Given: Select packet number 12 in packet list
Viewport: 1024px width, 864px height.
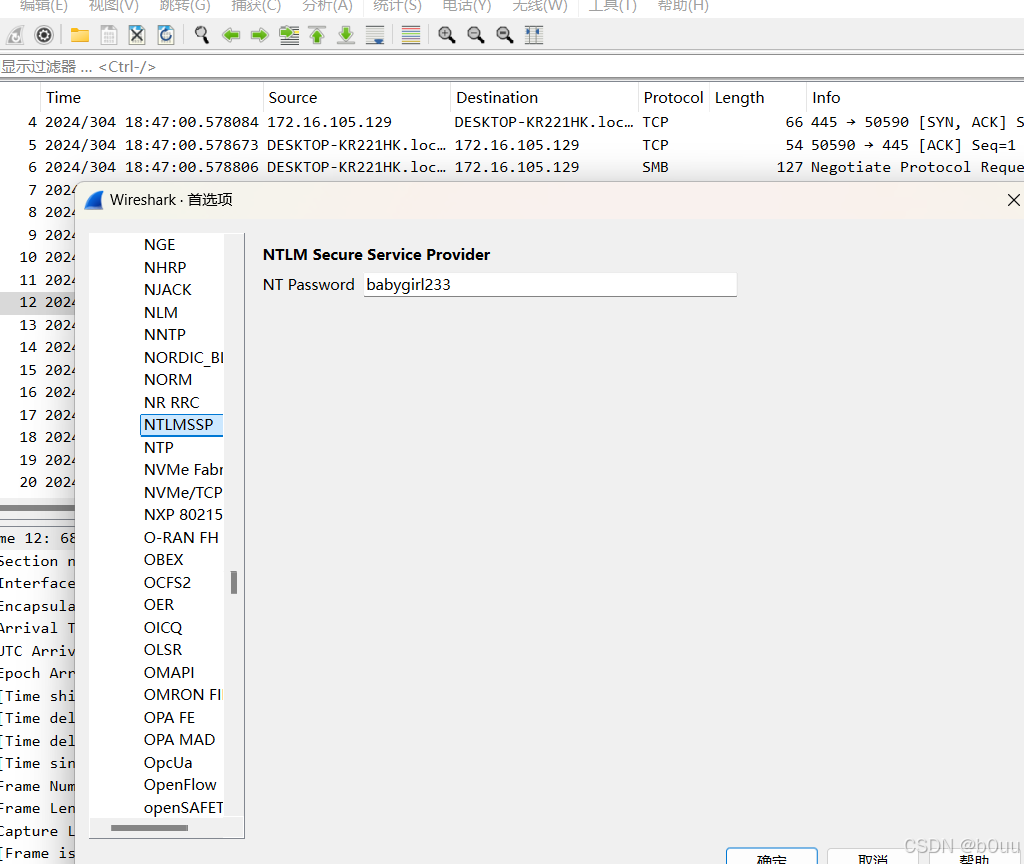Looking at the screenshot, I should coord(37,302).
